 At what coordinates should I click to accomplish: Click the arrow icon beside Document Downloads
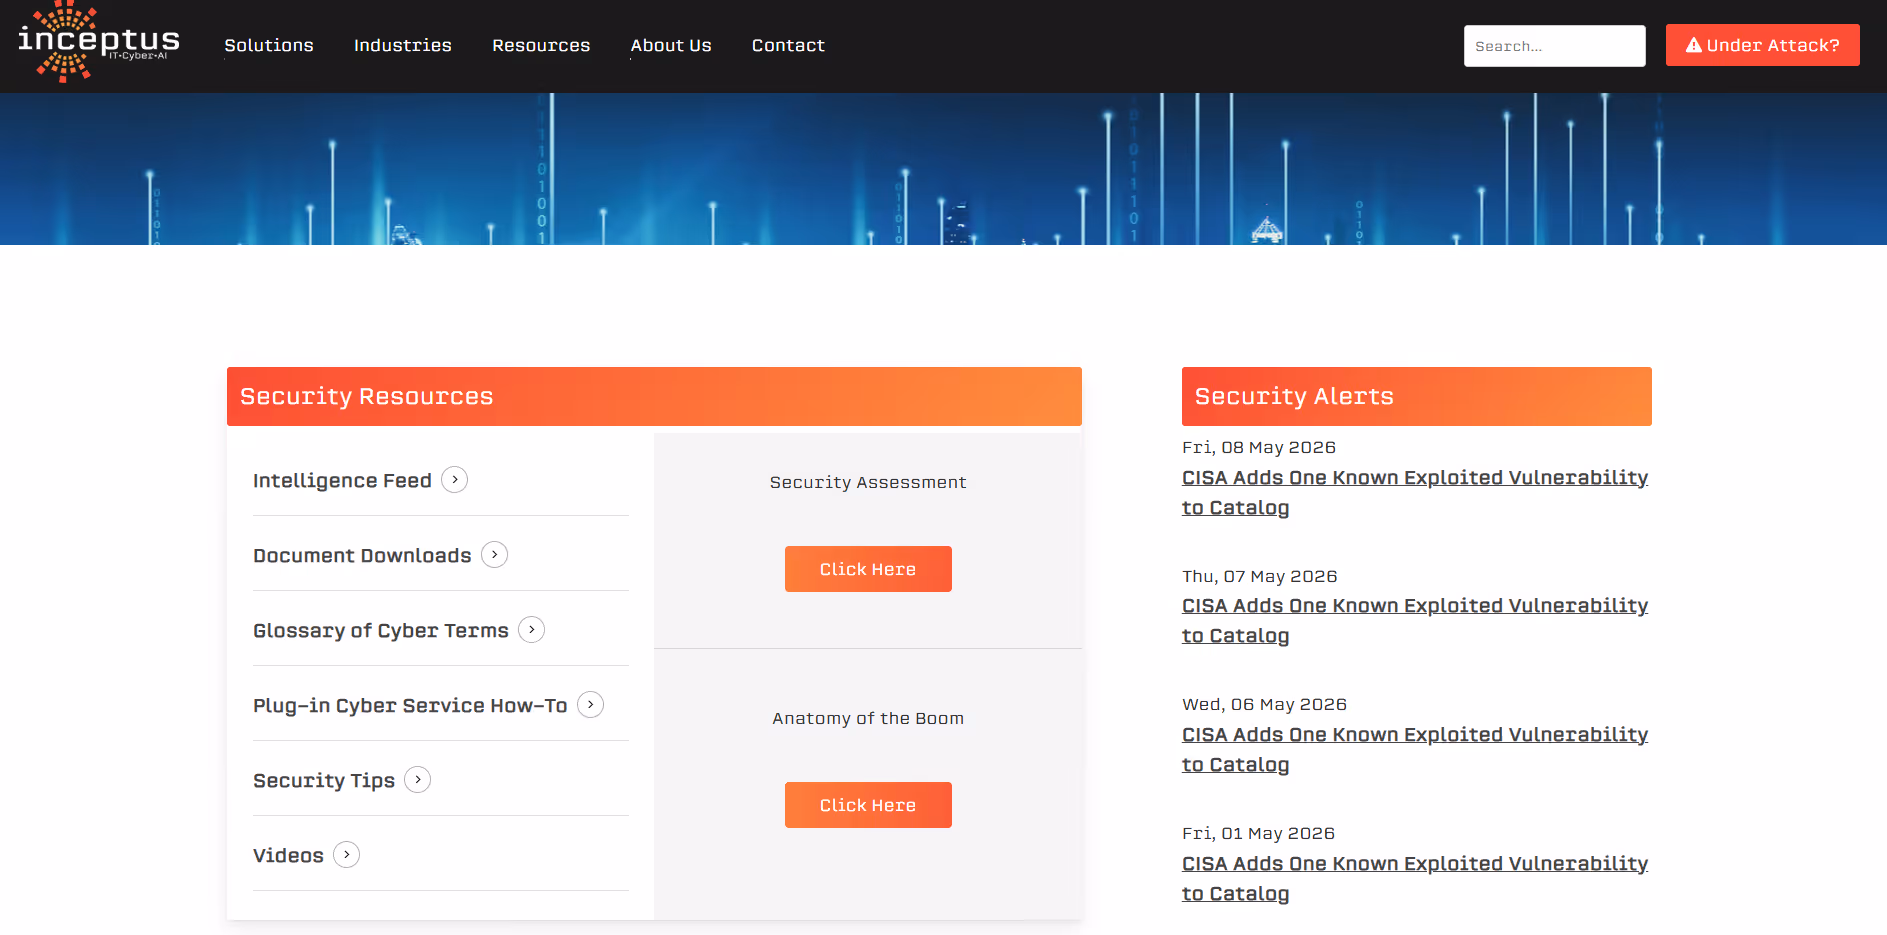click(495, 555)
